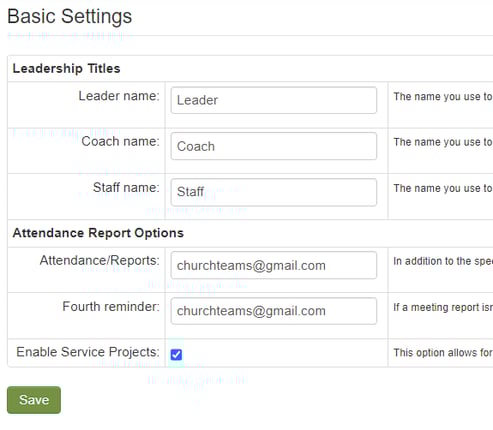The height and width of the screenshot is (430, 493).
Task: Click the Leader name input field
Action: click(x=274, y=100)
